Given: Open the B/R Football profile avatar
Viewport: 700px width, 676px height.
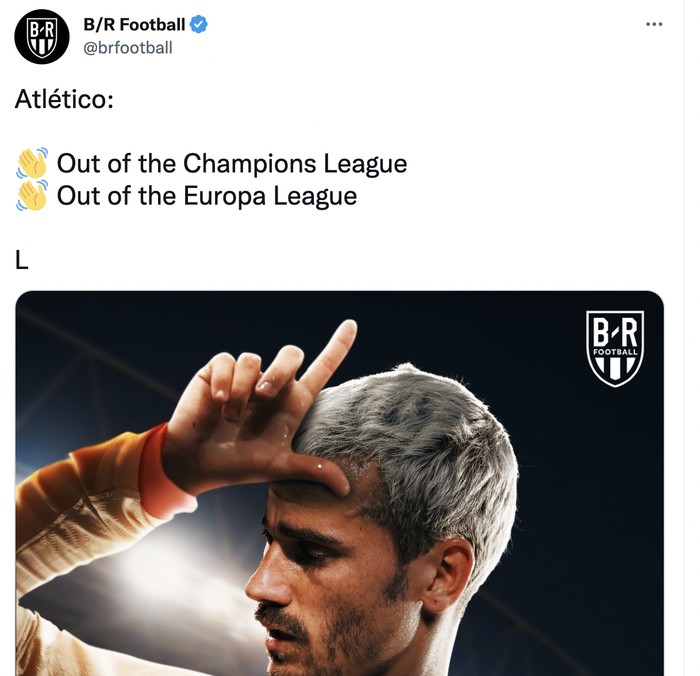Looking at the screenshot, I should [x=42, y=37].
